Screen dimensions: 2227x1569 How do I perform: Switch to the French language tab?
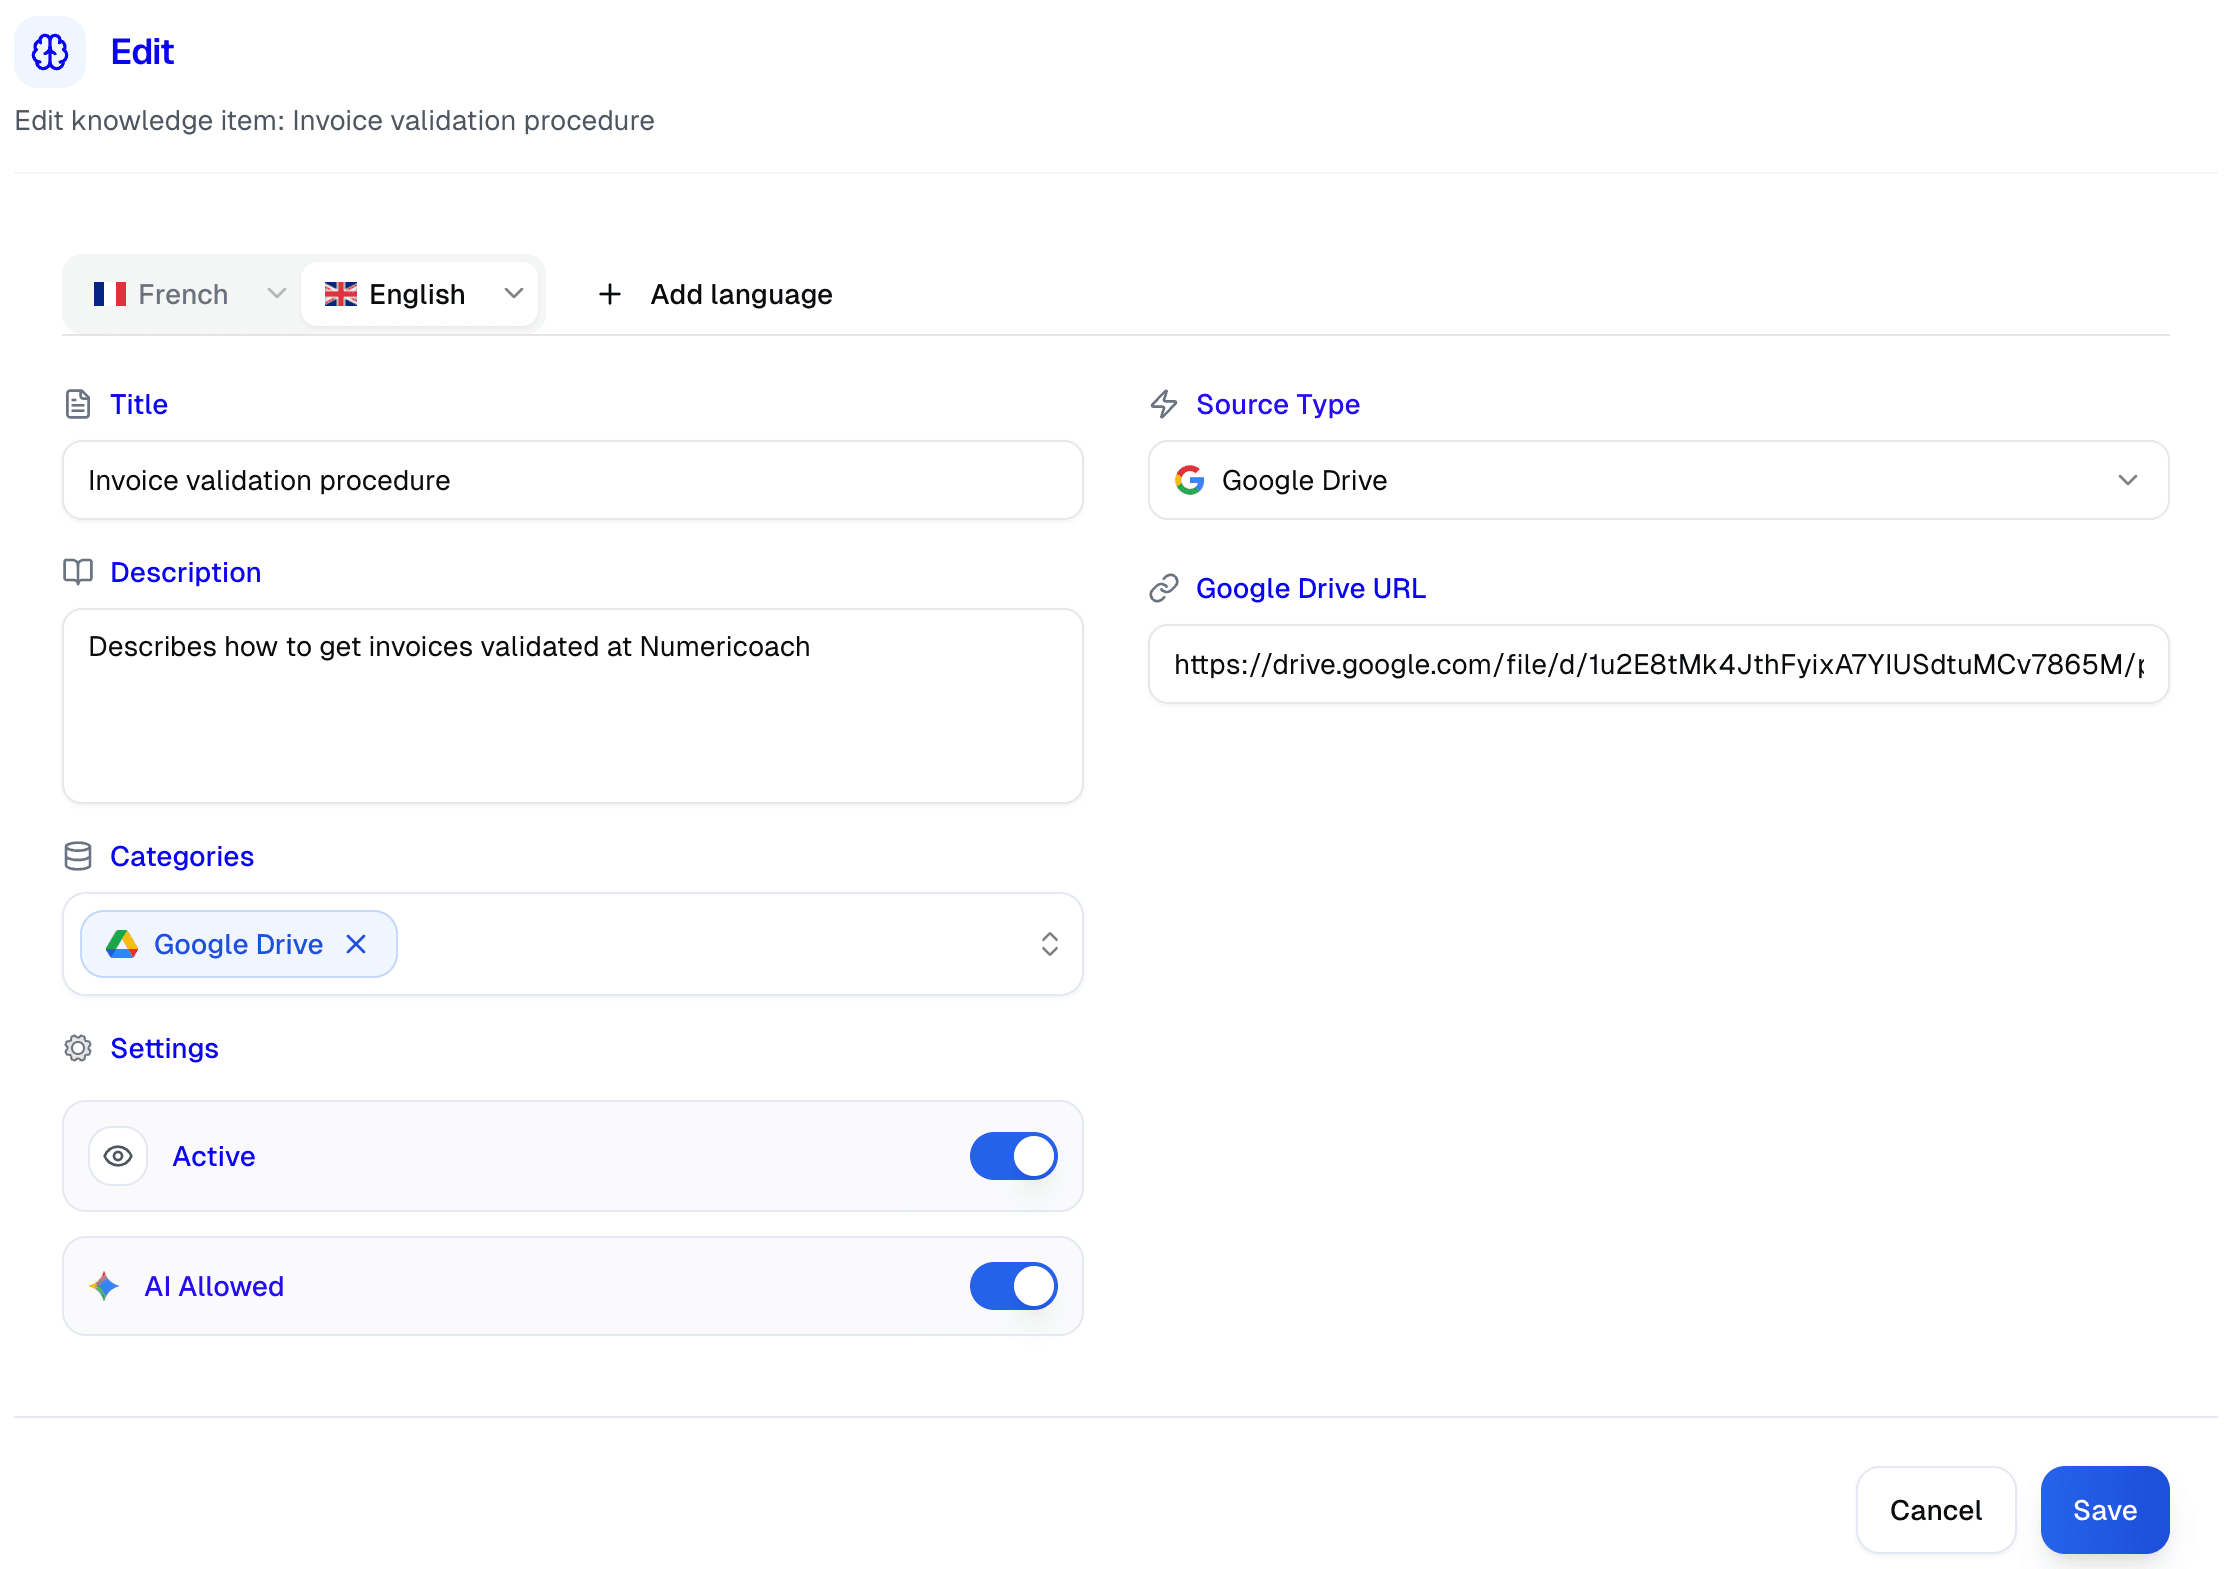click(x=182, y=293)
